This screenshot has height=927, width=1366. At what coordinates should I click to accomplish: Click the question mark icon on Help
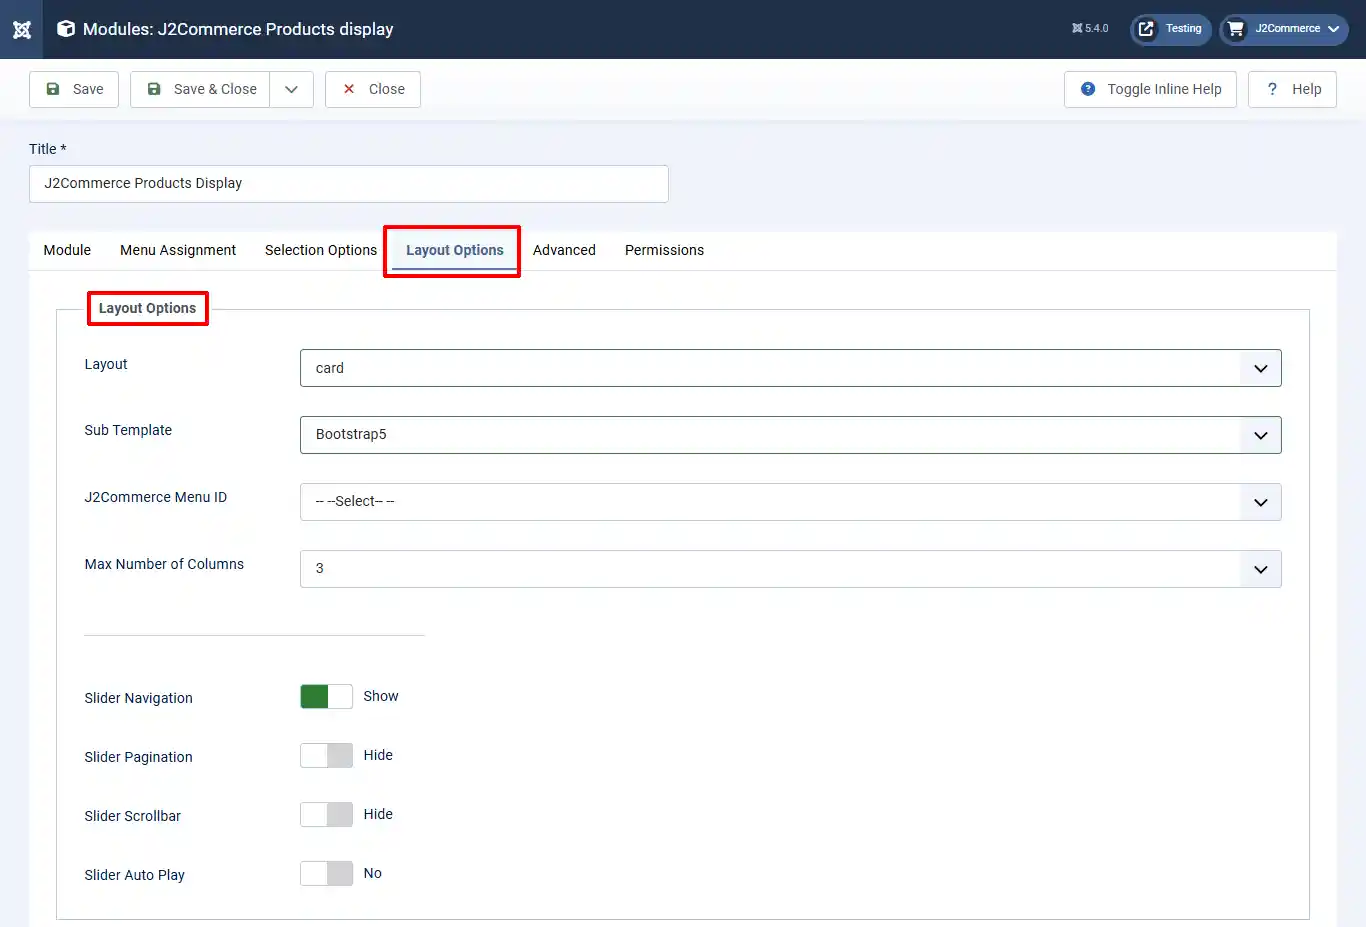point(1272,89)
